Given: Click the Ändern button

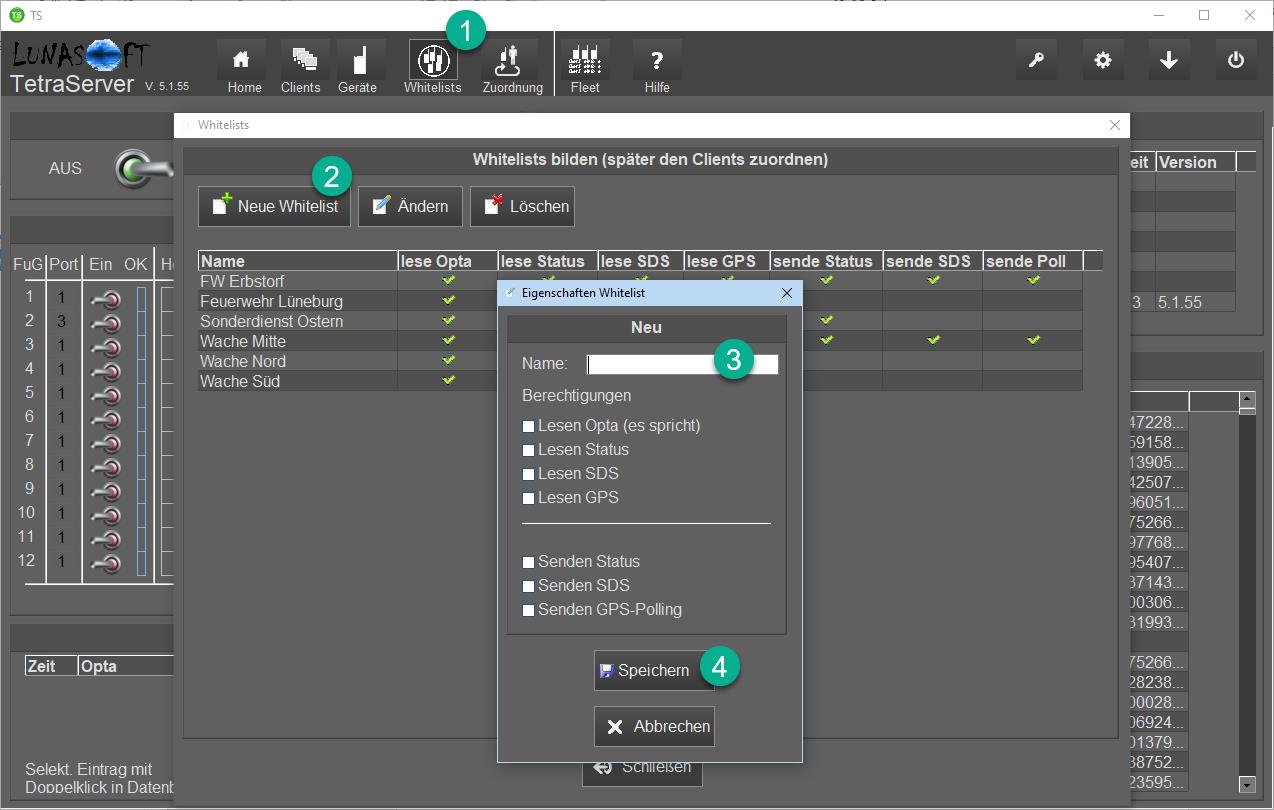Looking at the screenshot, I should 410,206.
